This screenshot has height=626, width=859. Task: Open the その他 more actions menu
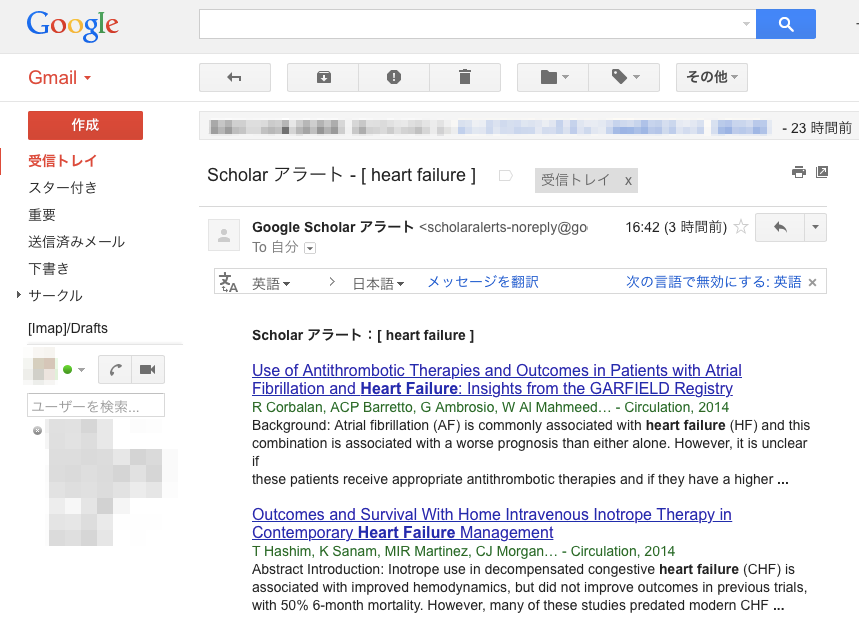coord(712,77)
